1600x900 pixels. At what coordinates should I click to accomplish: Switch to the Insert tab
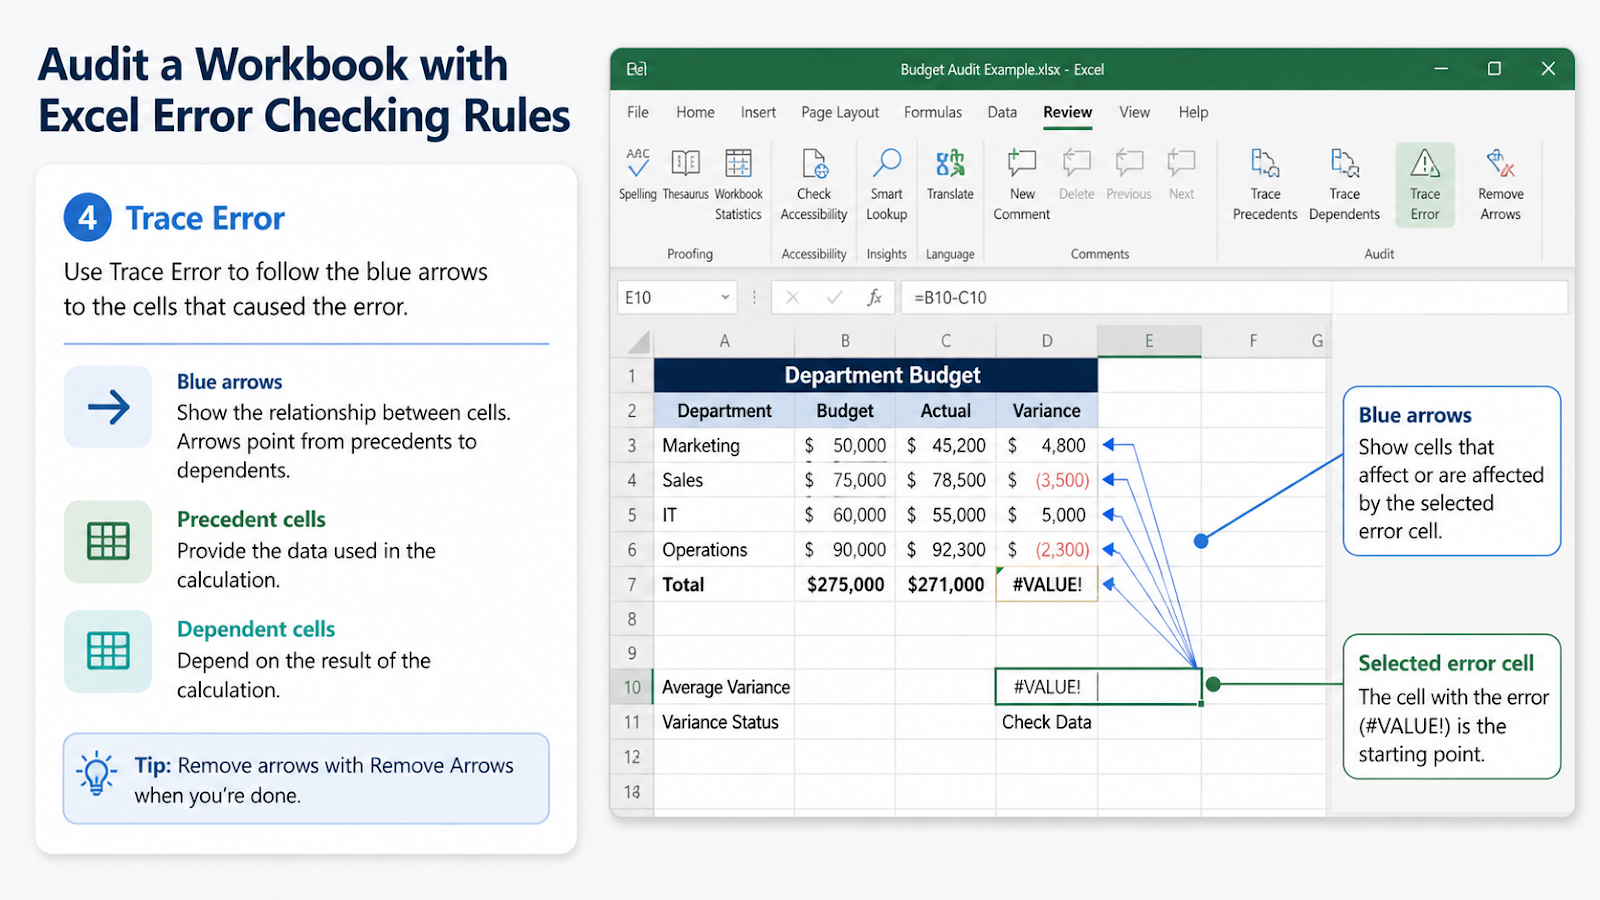point(758,112)
